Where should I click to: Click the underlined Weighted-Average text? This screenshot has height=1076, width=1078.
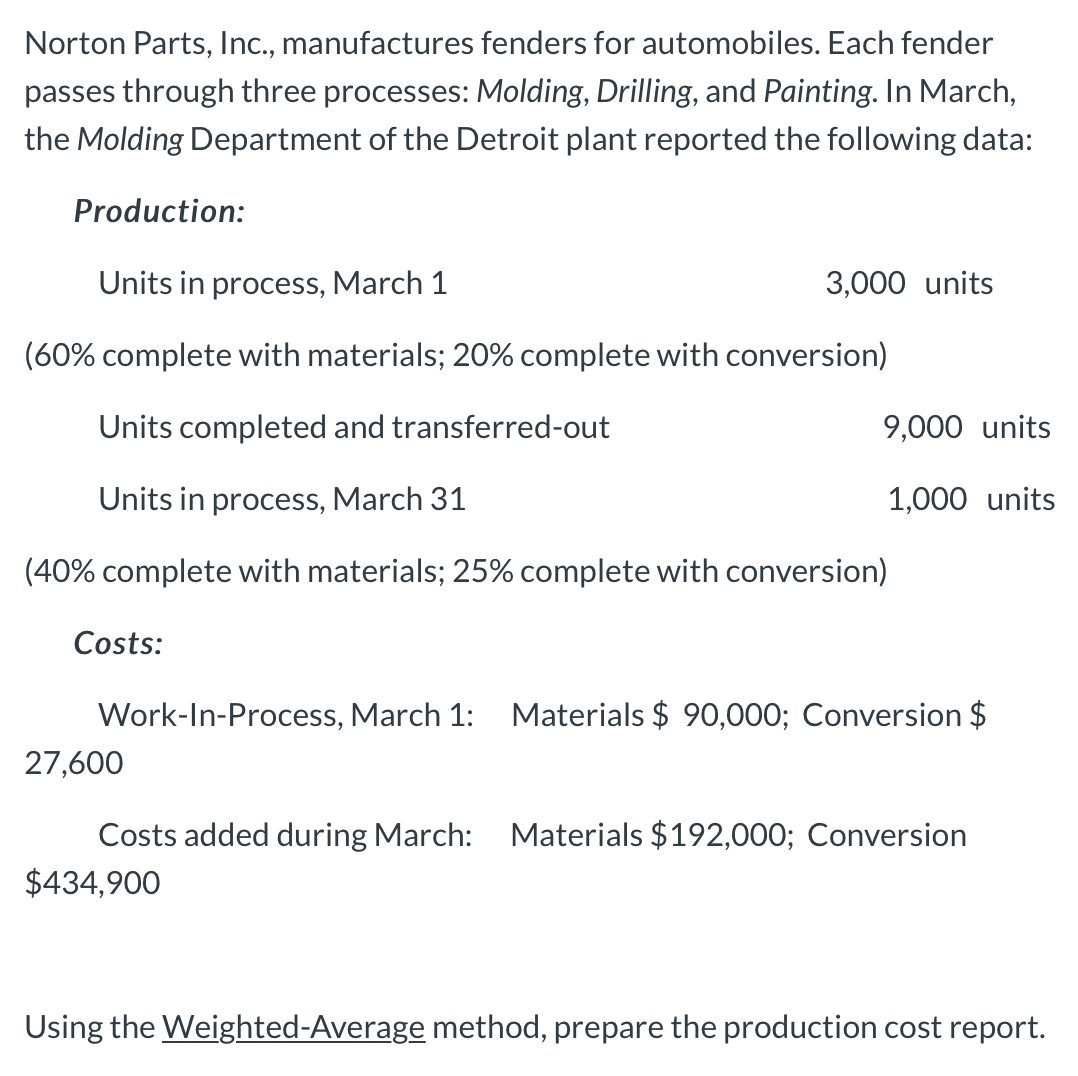(x=293, y=1027)
